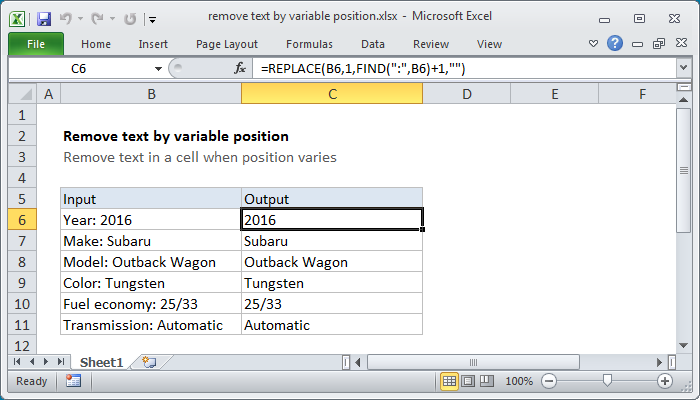
Task: Click the vertical scrollbar down arrow
Action: [x=683, y=346]
